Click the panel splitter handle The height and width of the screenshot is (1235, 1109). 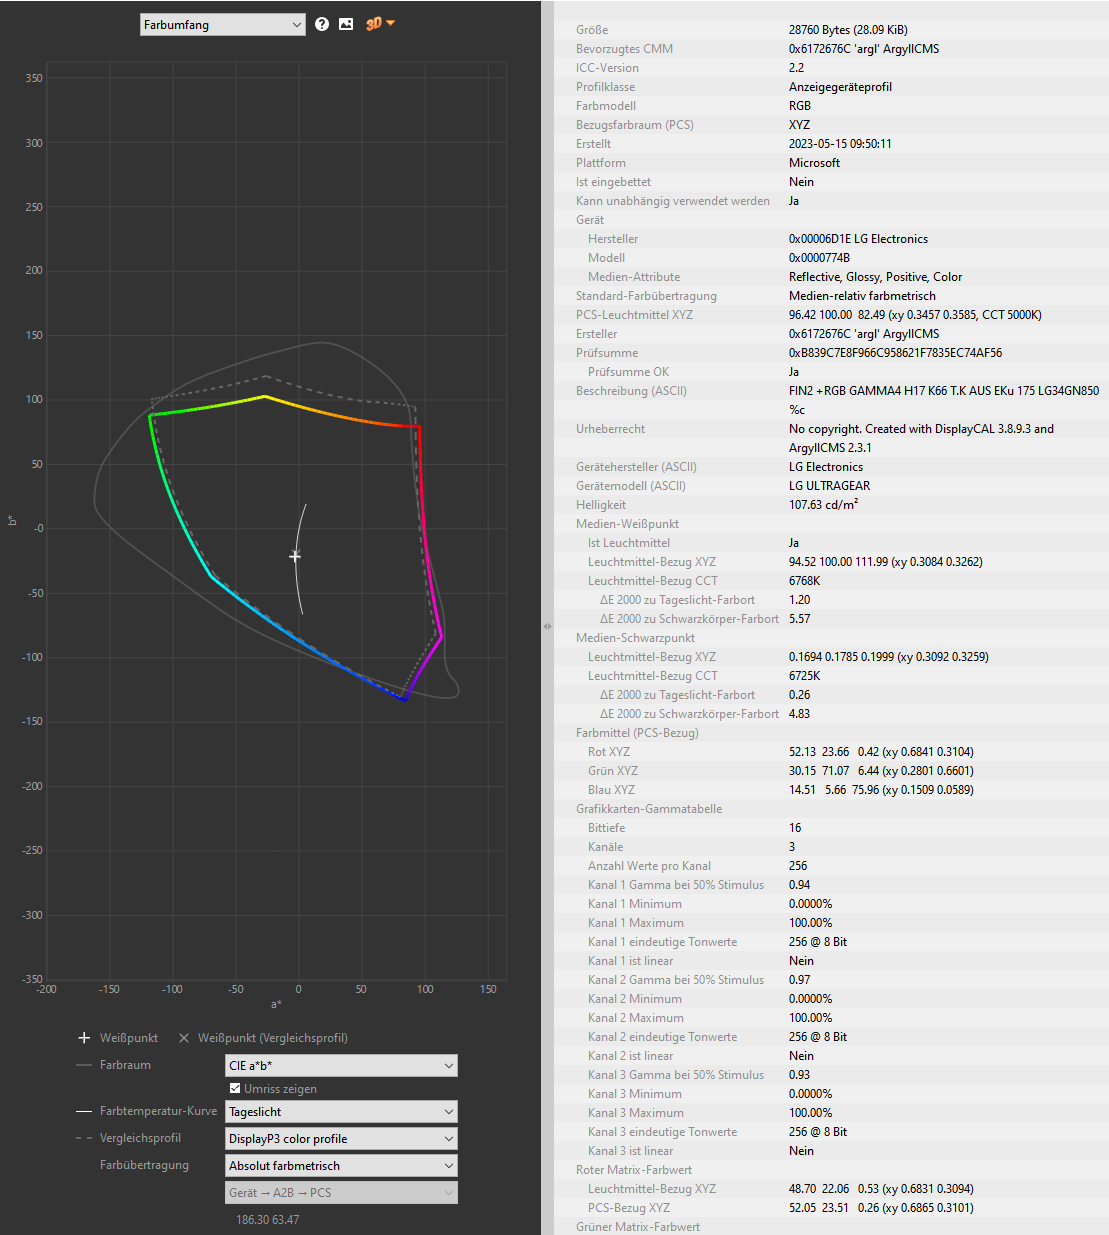547,626
